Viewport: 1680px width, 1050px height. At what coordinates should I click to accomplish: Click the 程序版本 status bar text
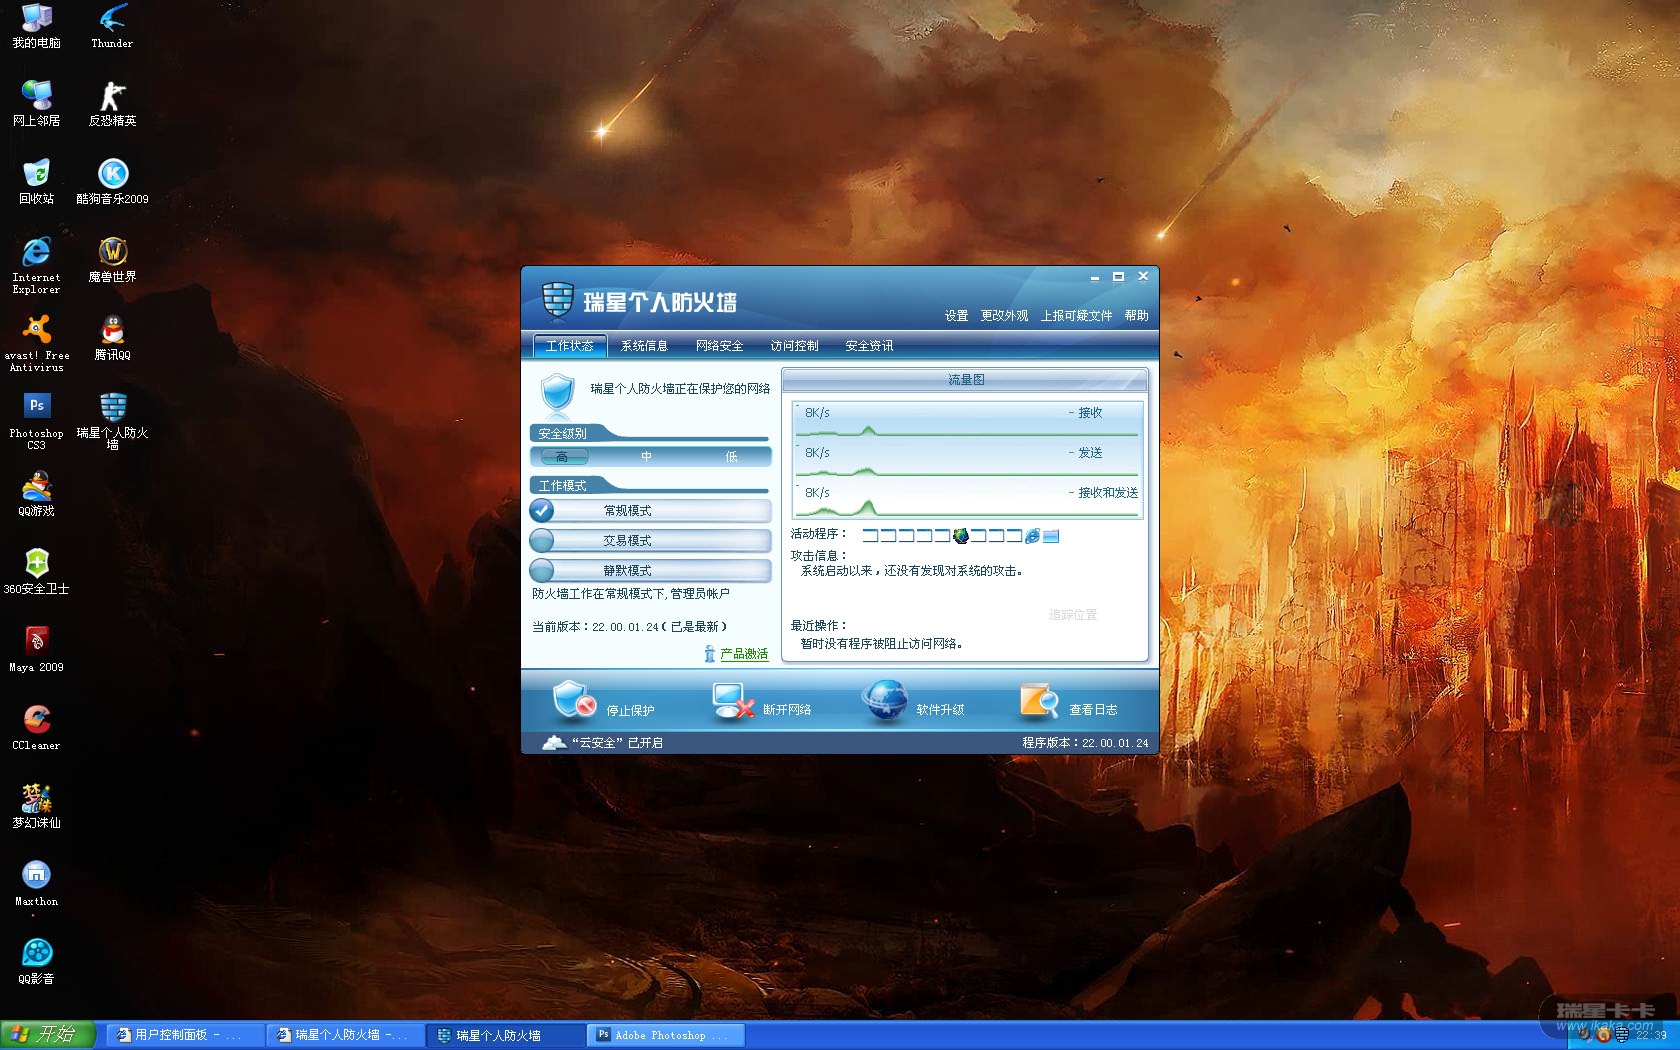point(1085,743)
